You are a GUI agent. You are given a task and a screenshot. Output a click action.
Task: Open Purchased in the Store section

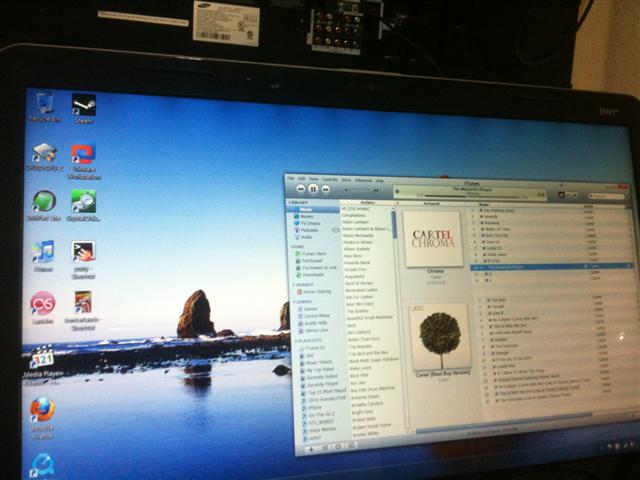click(x=309, y=260)
